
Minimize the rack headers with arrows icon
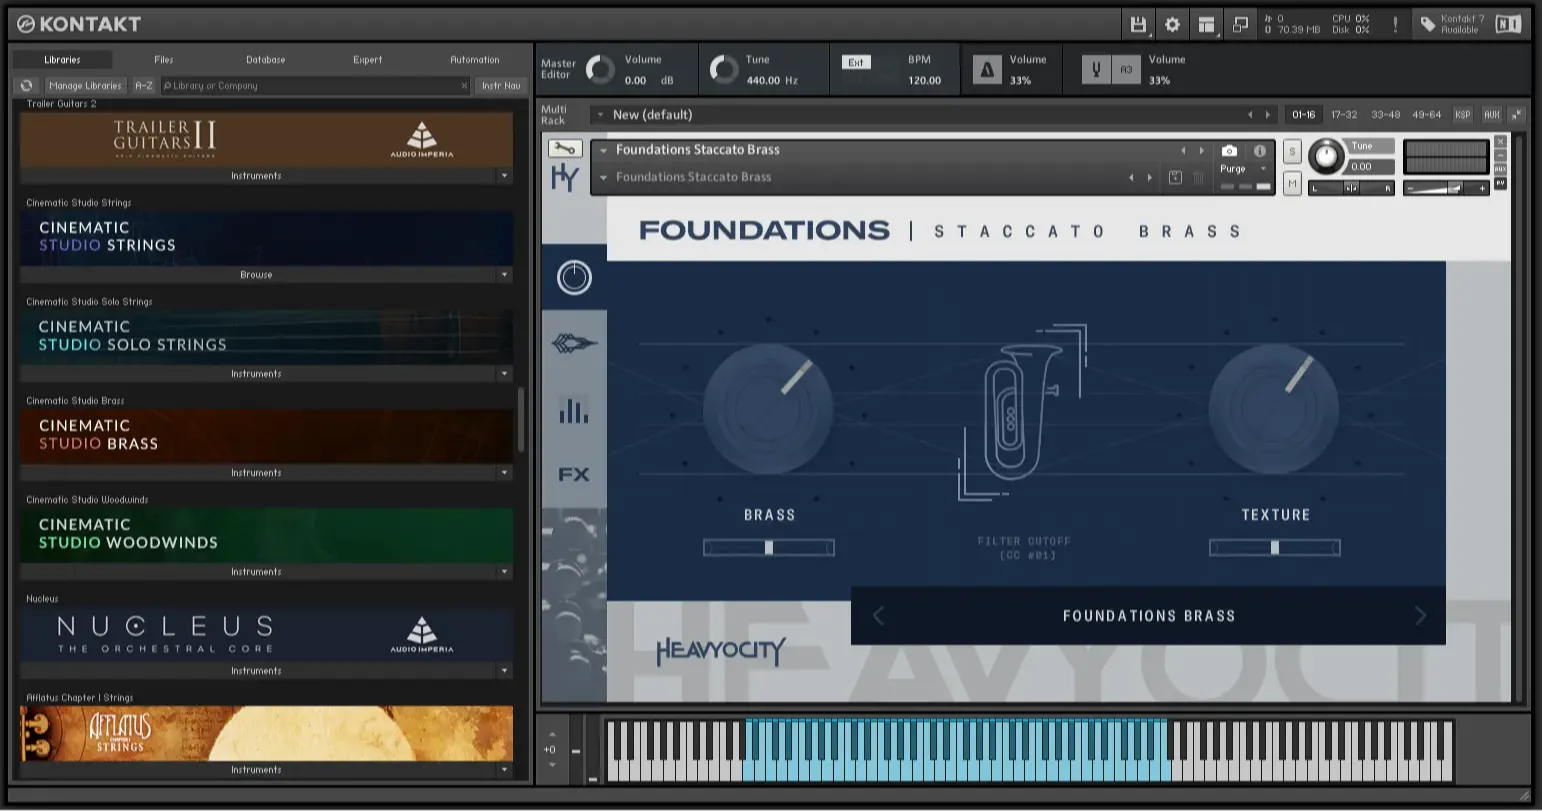(1517, 115)
